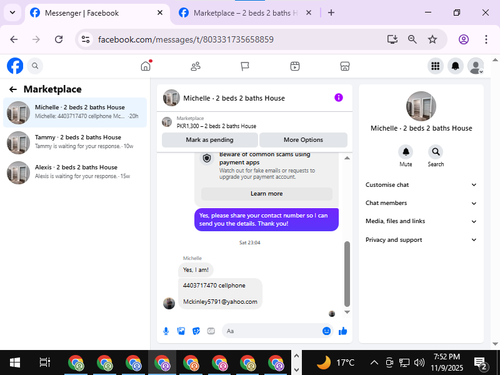Click the Facebook search magnifier icon
Viewport: 500px width, 375px height.
tap(35, 66)
